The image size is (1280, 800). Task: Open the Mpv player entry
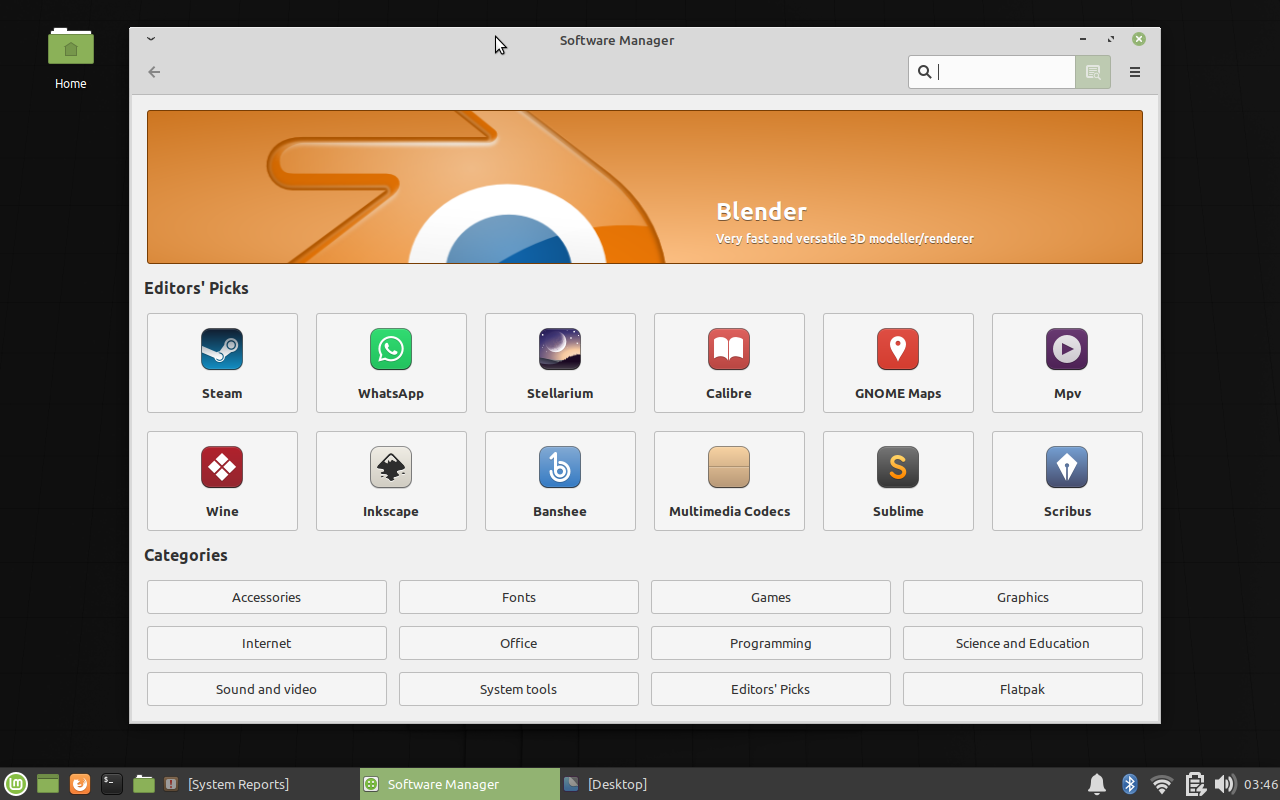click(x=1066, y=362)
